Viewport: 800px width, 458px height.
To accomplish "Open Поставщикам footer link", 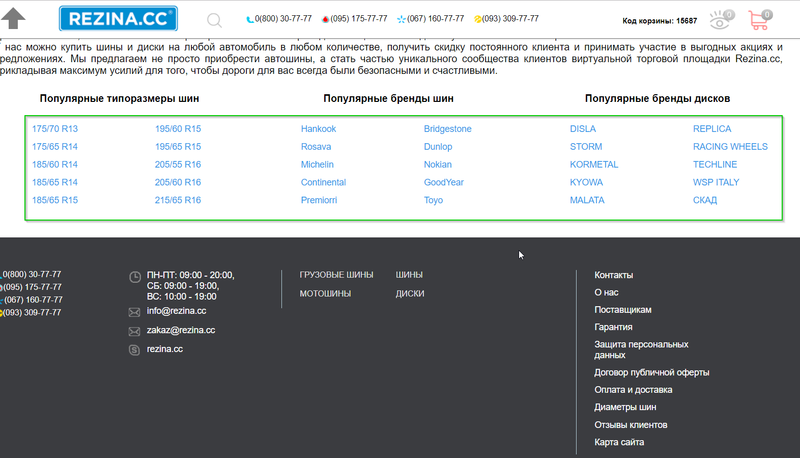I will tap(622, 310).
